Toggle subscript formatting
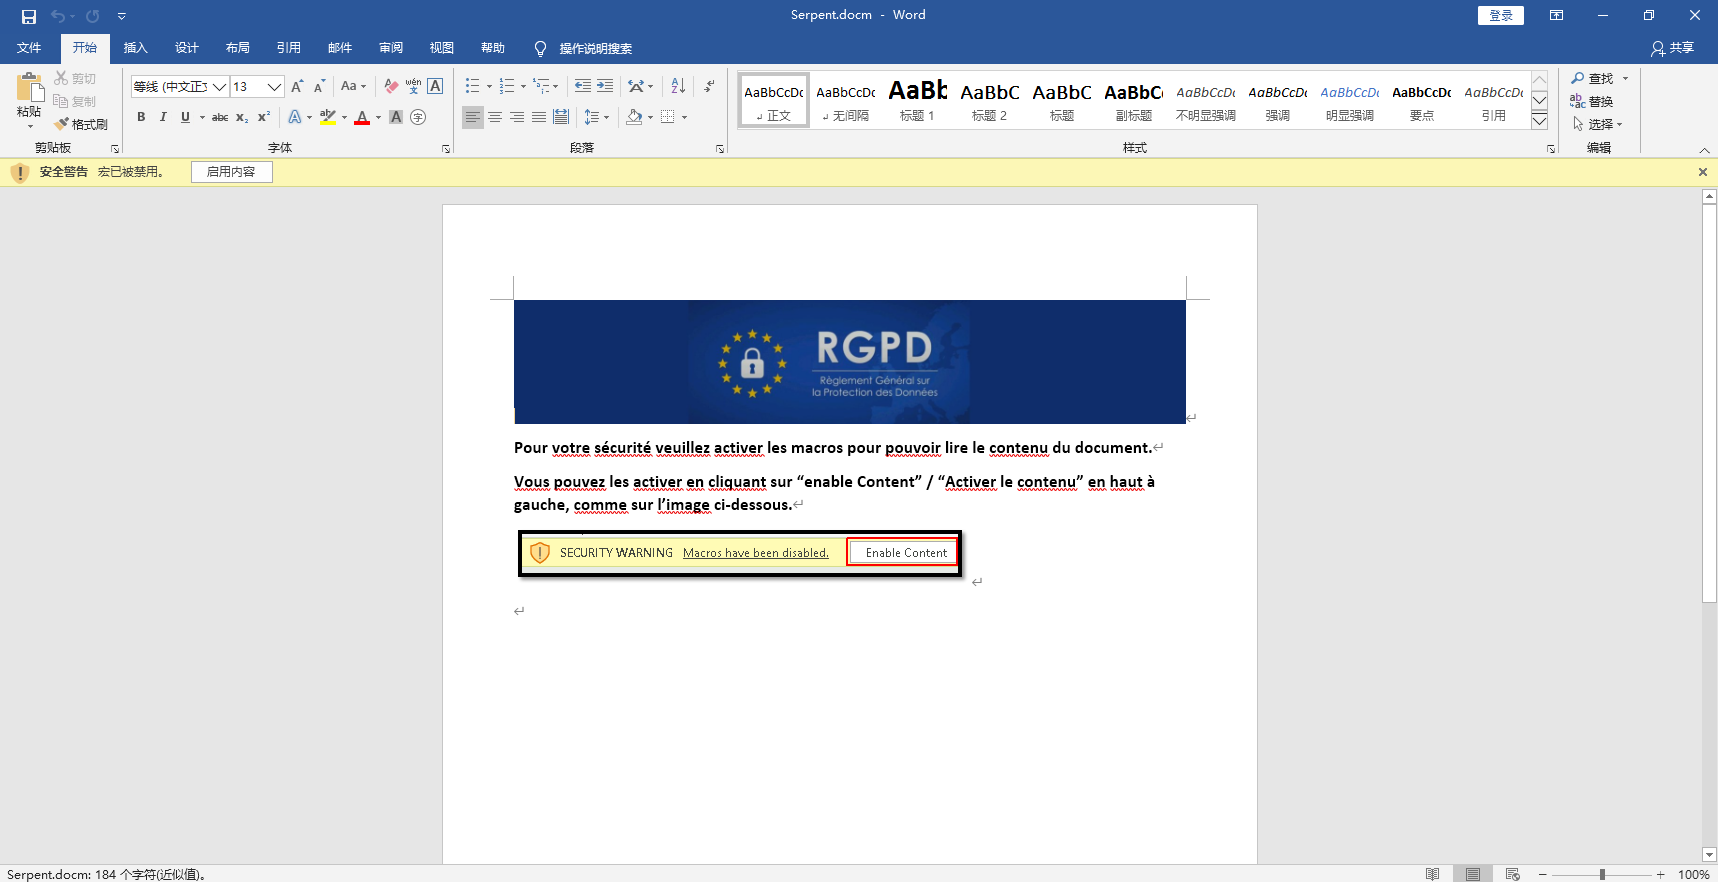 click(242, 117)
